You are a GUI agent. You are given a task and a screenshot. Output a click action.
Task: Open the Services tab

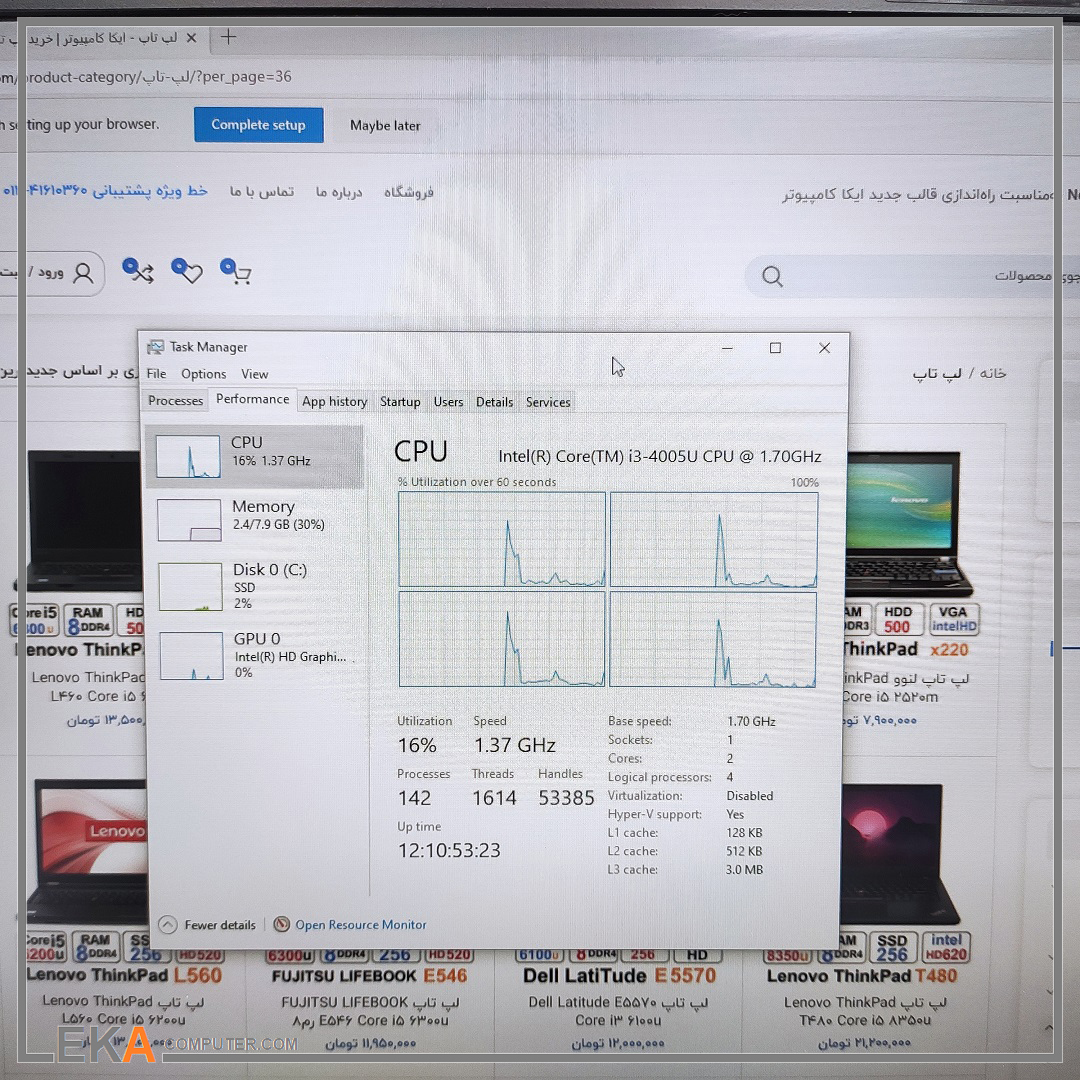coord(548,402)
